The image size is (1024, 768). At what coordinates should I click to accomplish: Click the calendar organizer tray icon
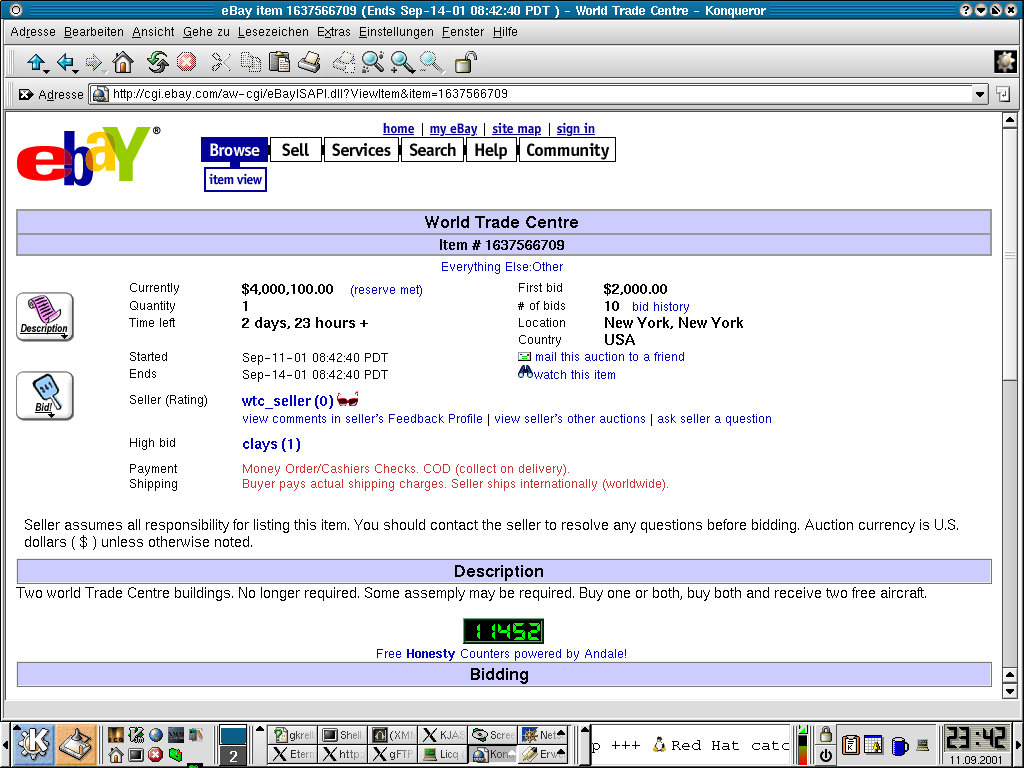coord(874,745)
